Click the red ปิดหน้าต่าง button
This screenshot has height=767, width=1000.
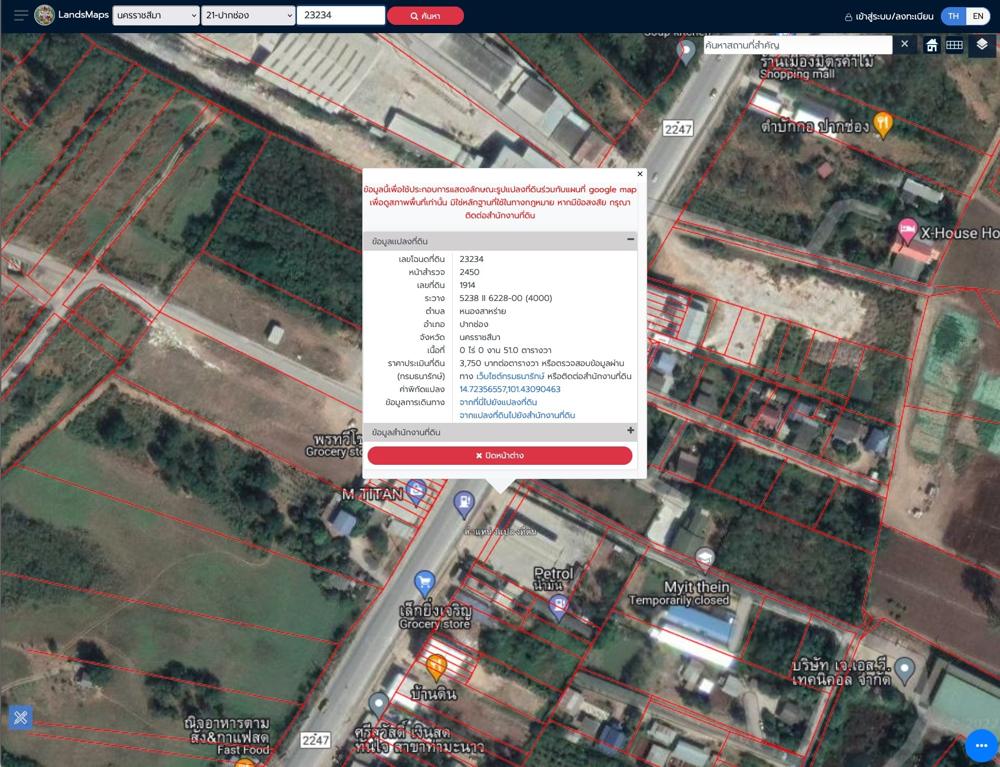[500, 456]
